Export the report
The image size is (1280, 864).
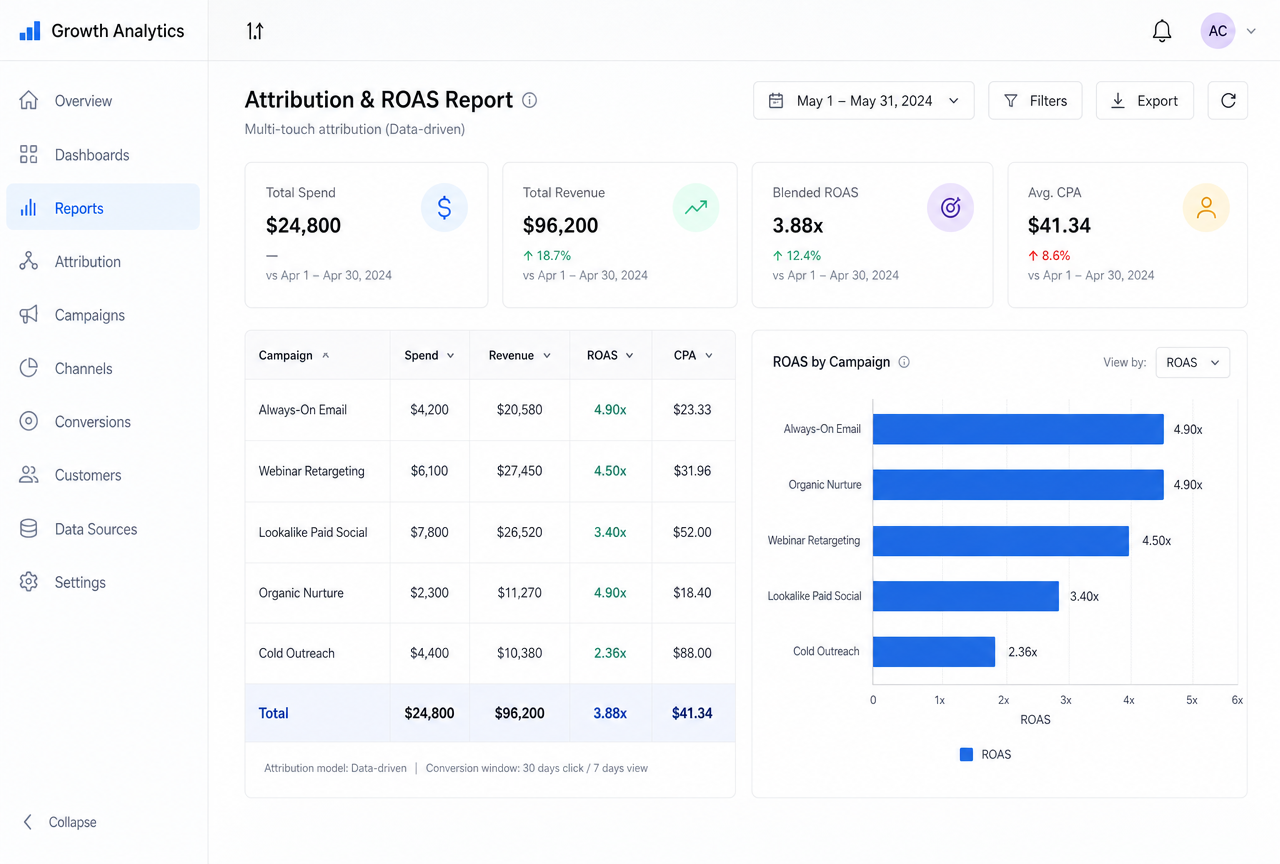[1145, 101]
